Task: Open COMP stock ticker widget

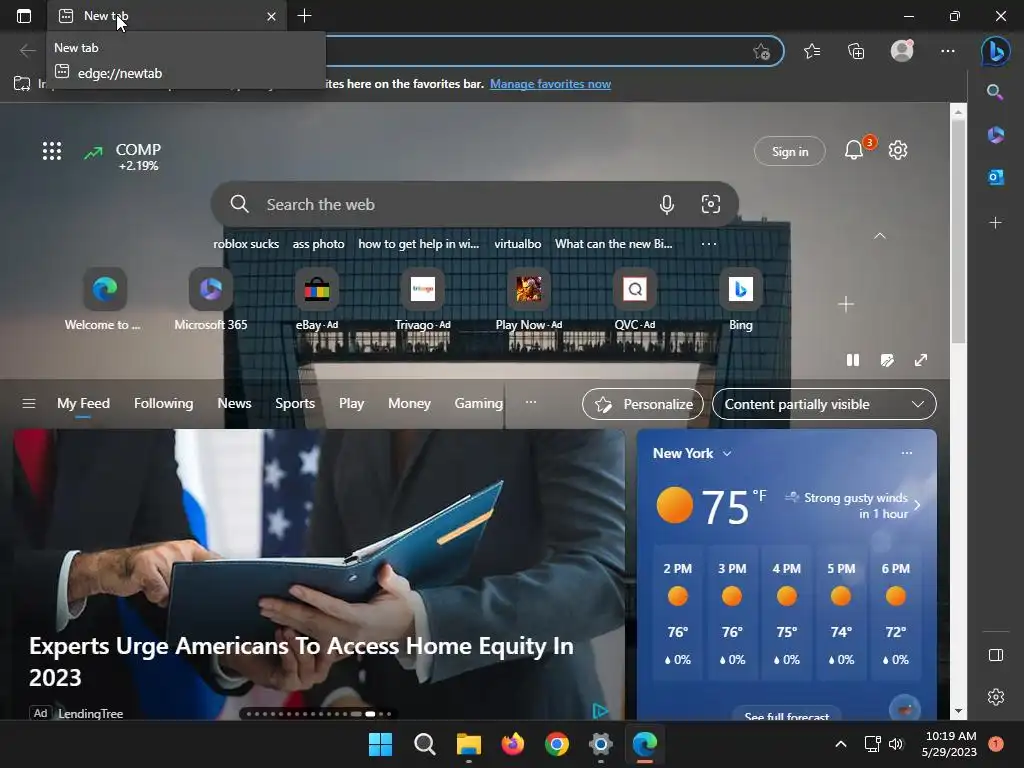Action: pos(123,157)
